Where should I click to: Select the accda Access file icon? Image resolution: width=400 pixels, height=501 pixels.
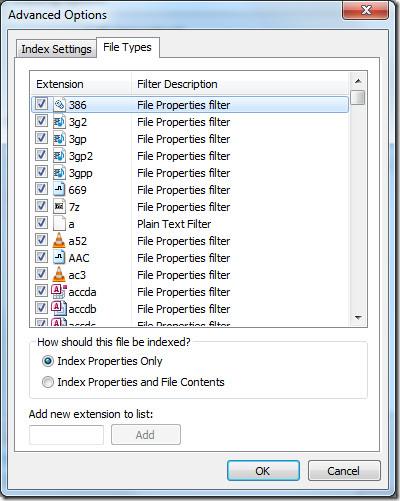[x=59, y=291]
